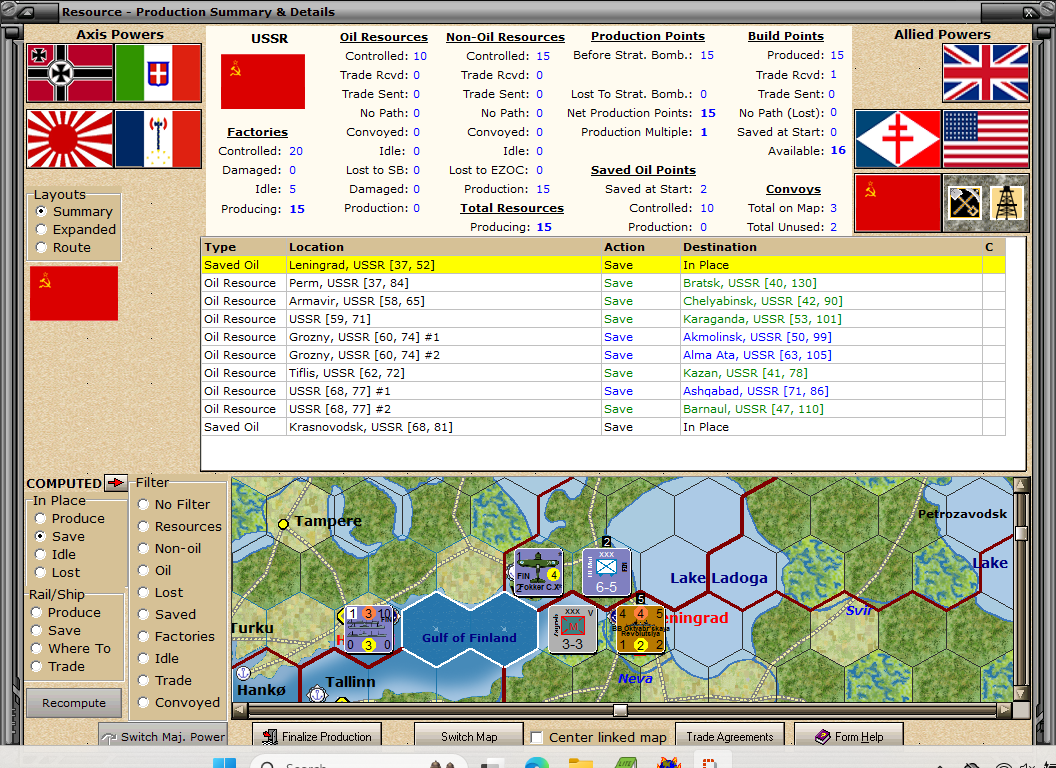Image resolution: width=1056 pixels, height=768 pixels.
Task: Open Trade Agreements
Action: click(x=730, y=736)
